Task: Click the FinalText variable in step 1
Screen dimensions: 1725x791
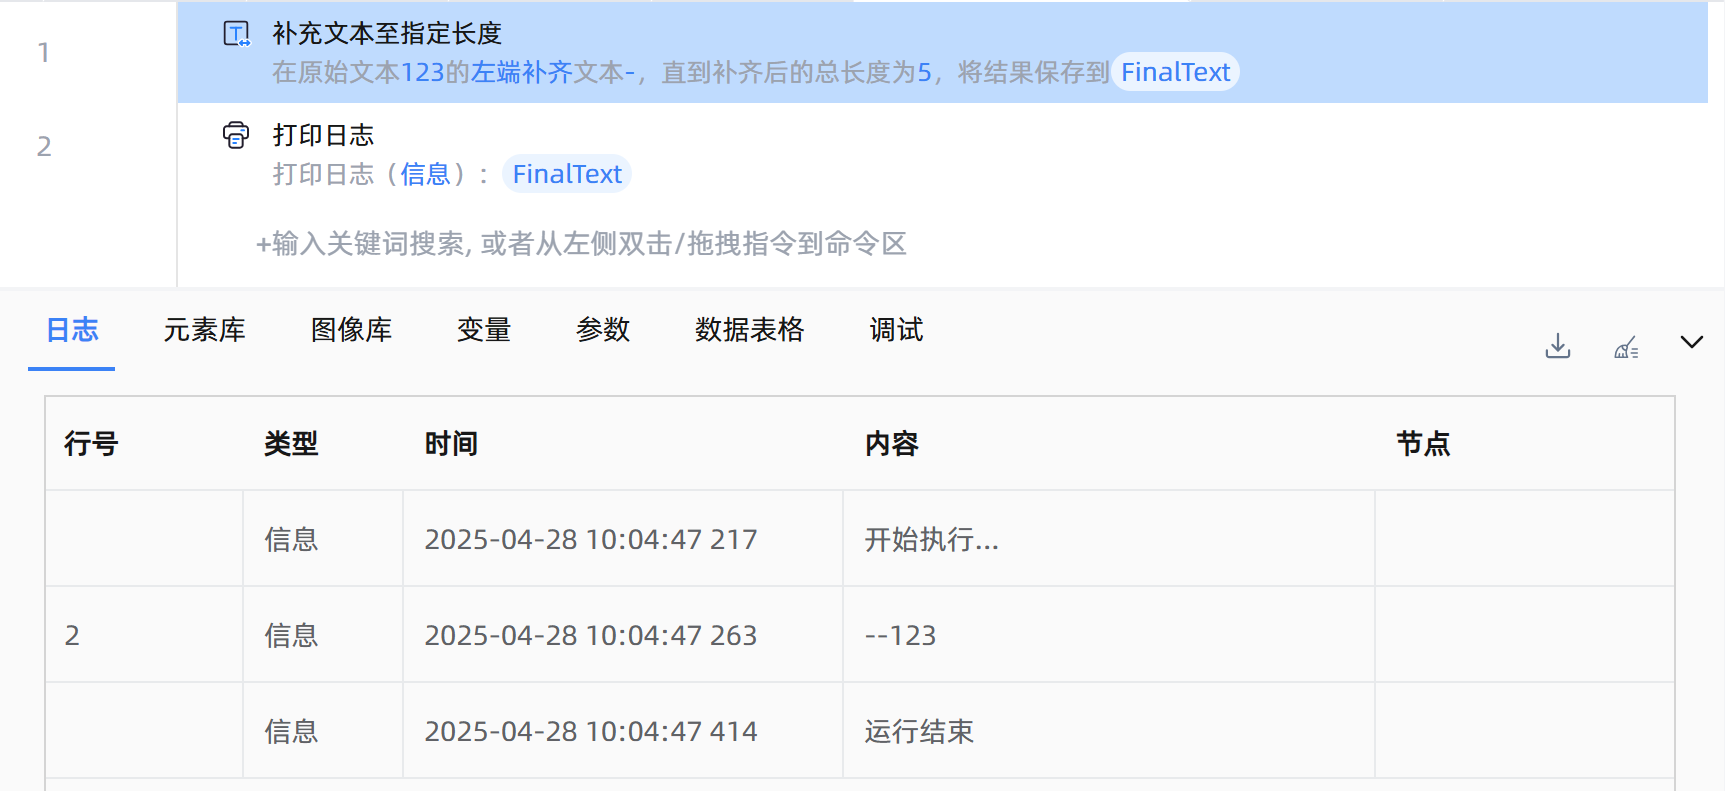Action: coord(1175,72)
